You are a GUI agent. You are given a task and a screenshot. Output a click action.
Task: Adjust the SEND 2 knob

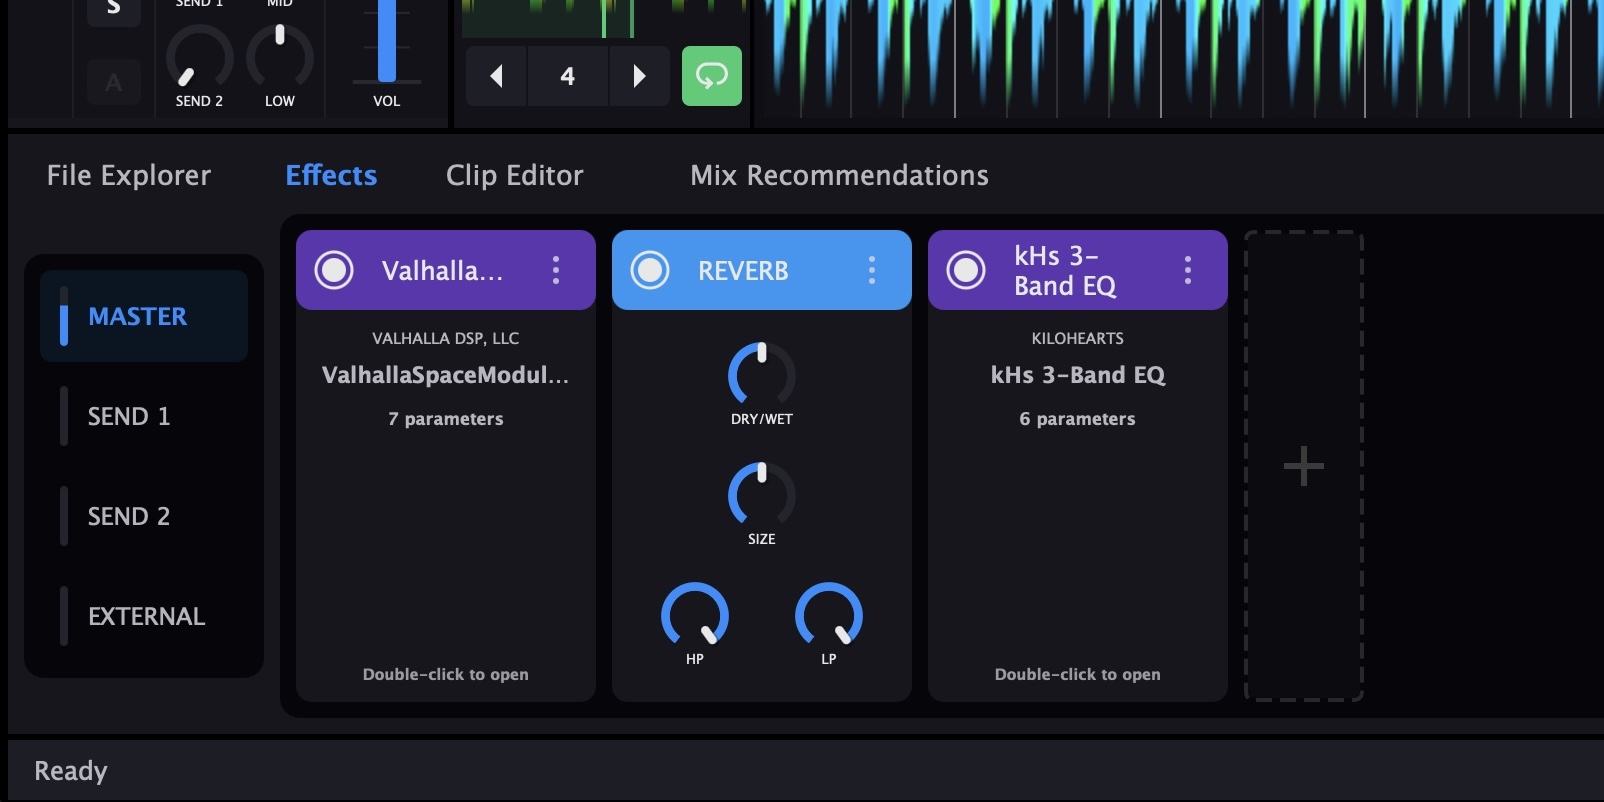(x=199, y=57)
